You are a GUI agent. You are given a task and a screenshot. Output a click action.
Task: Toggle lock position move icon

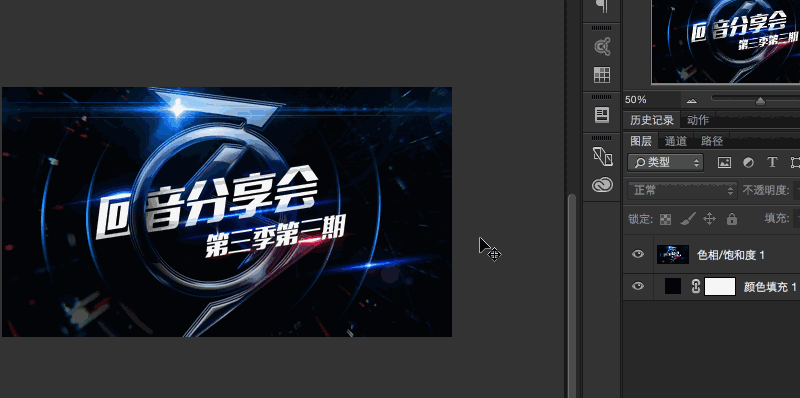pyautogui.click(x=709, y=219)
